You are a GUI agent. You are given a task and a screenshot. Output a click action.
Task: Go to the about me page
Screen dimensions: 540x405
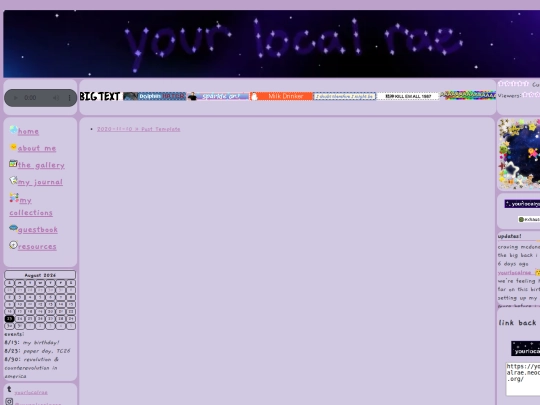pyautogui.click(x=37, y=148)
